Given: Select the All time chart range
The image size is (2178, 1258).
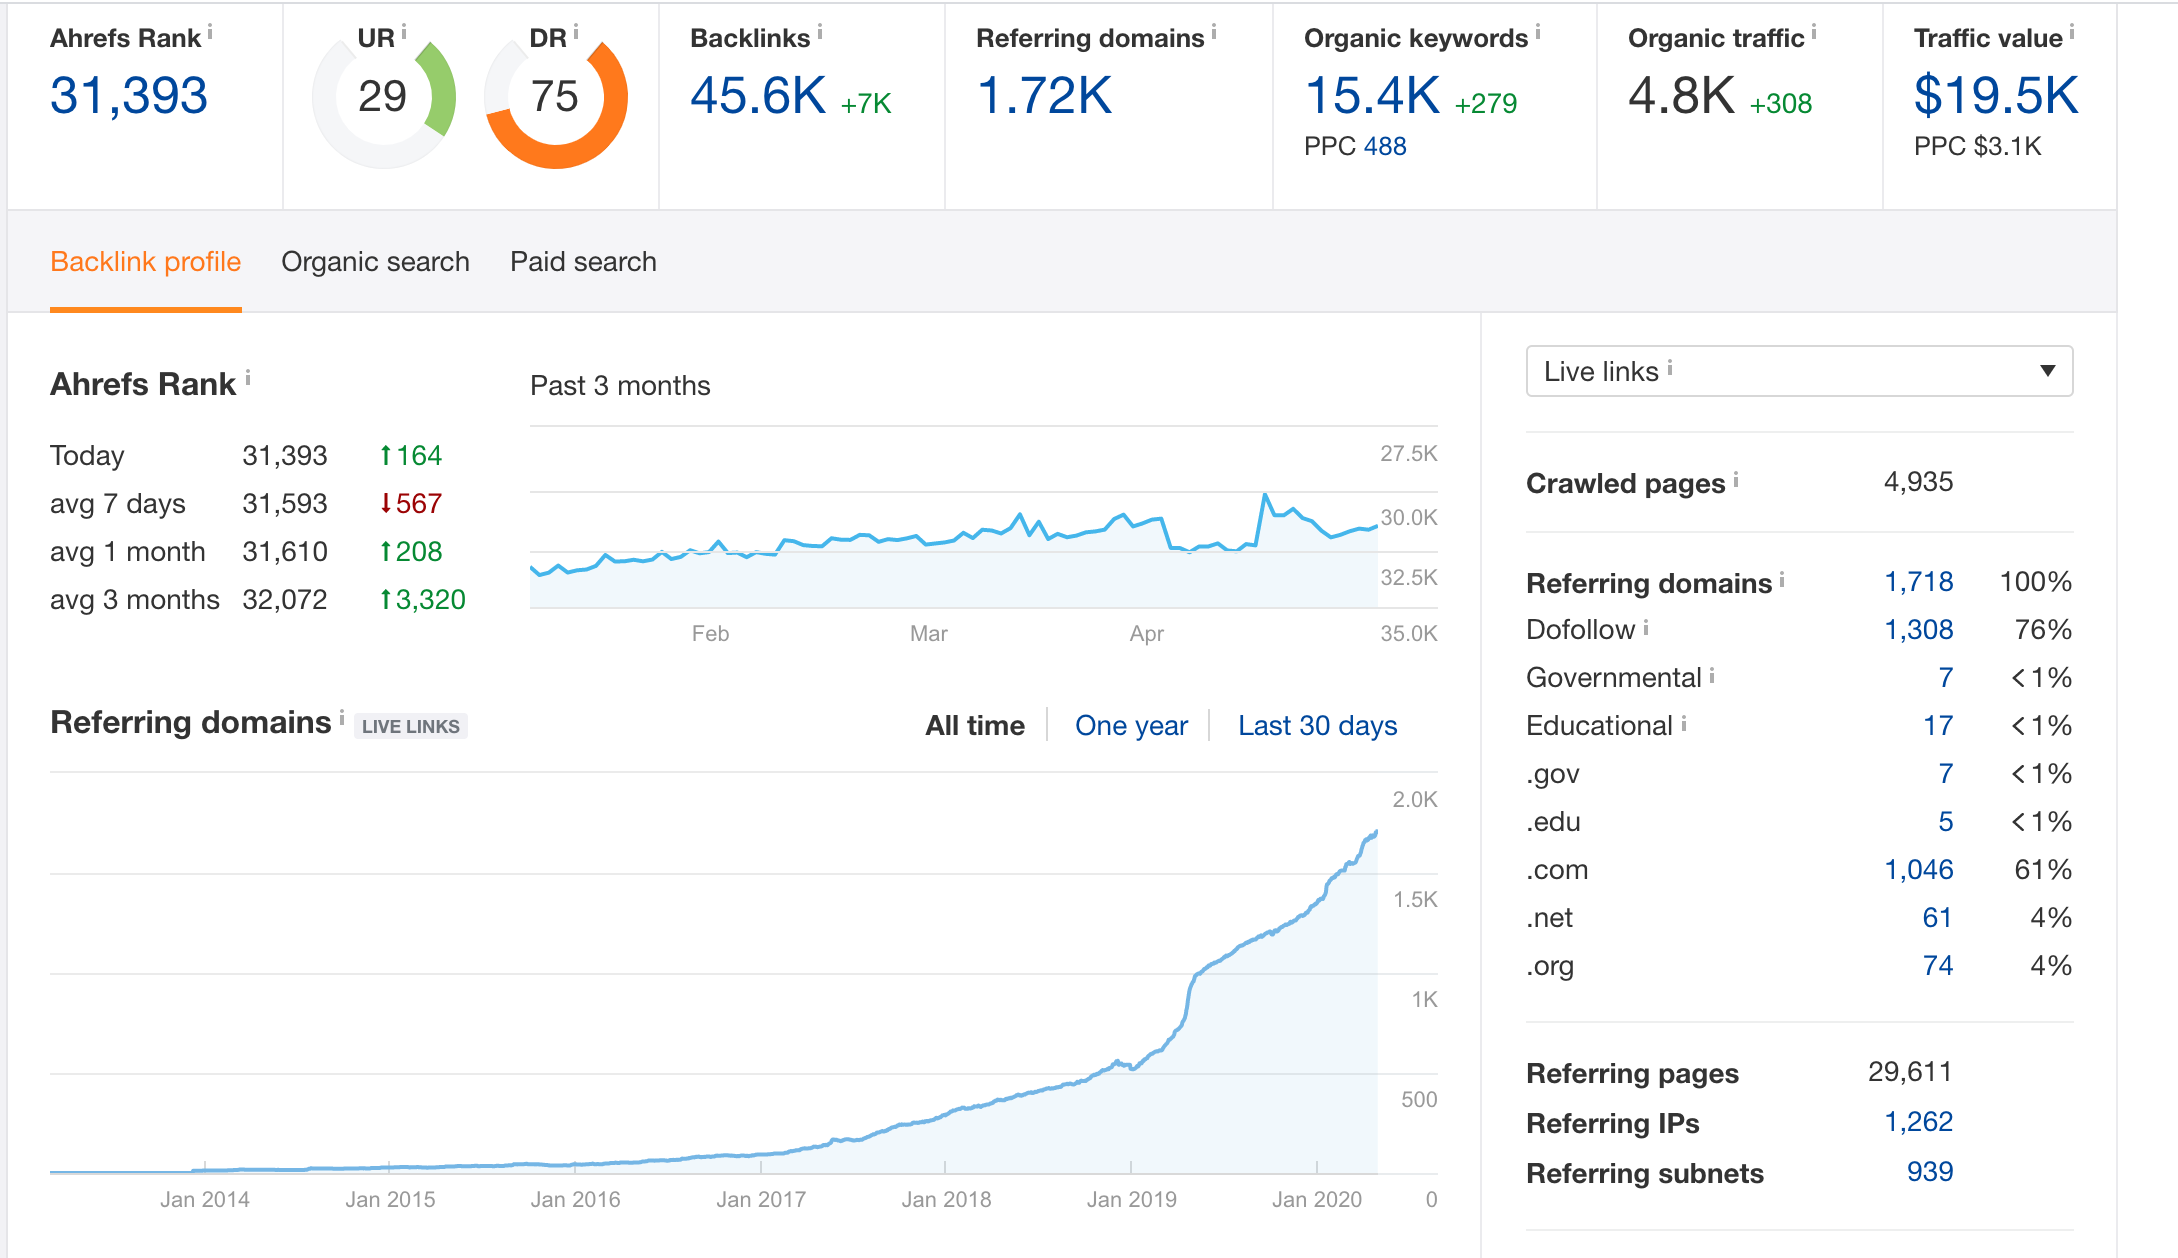Looking at the screenshot, I should coord(974,725).
